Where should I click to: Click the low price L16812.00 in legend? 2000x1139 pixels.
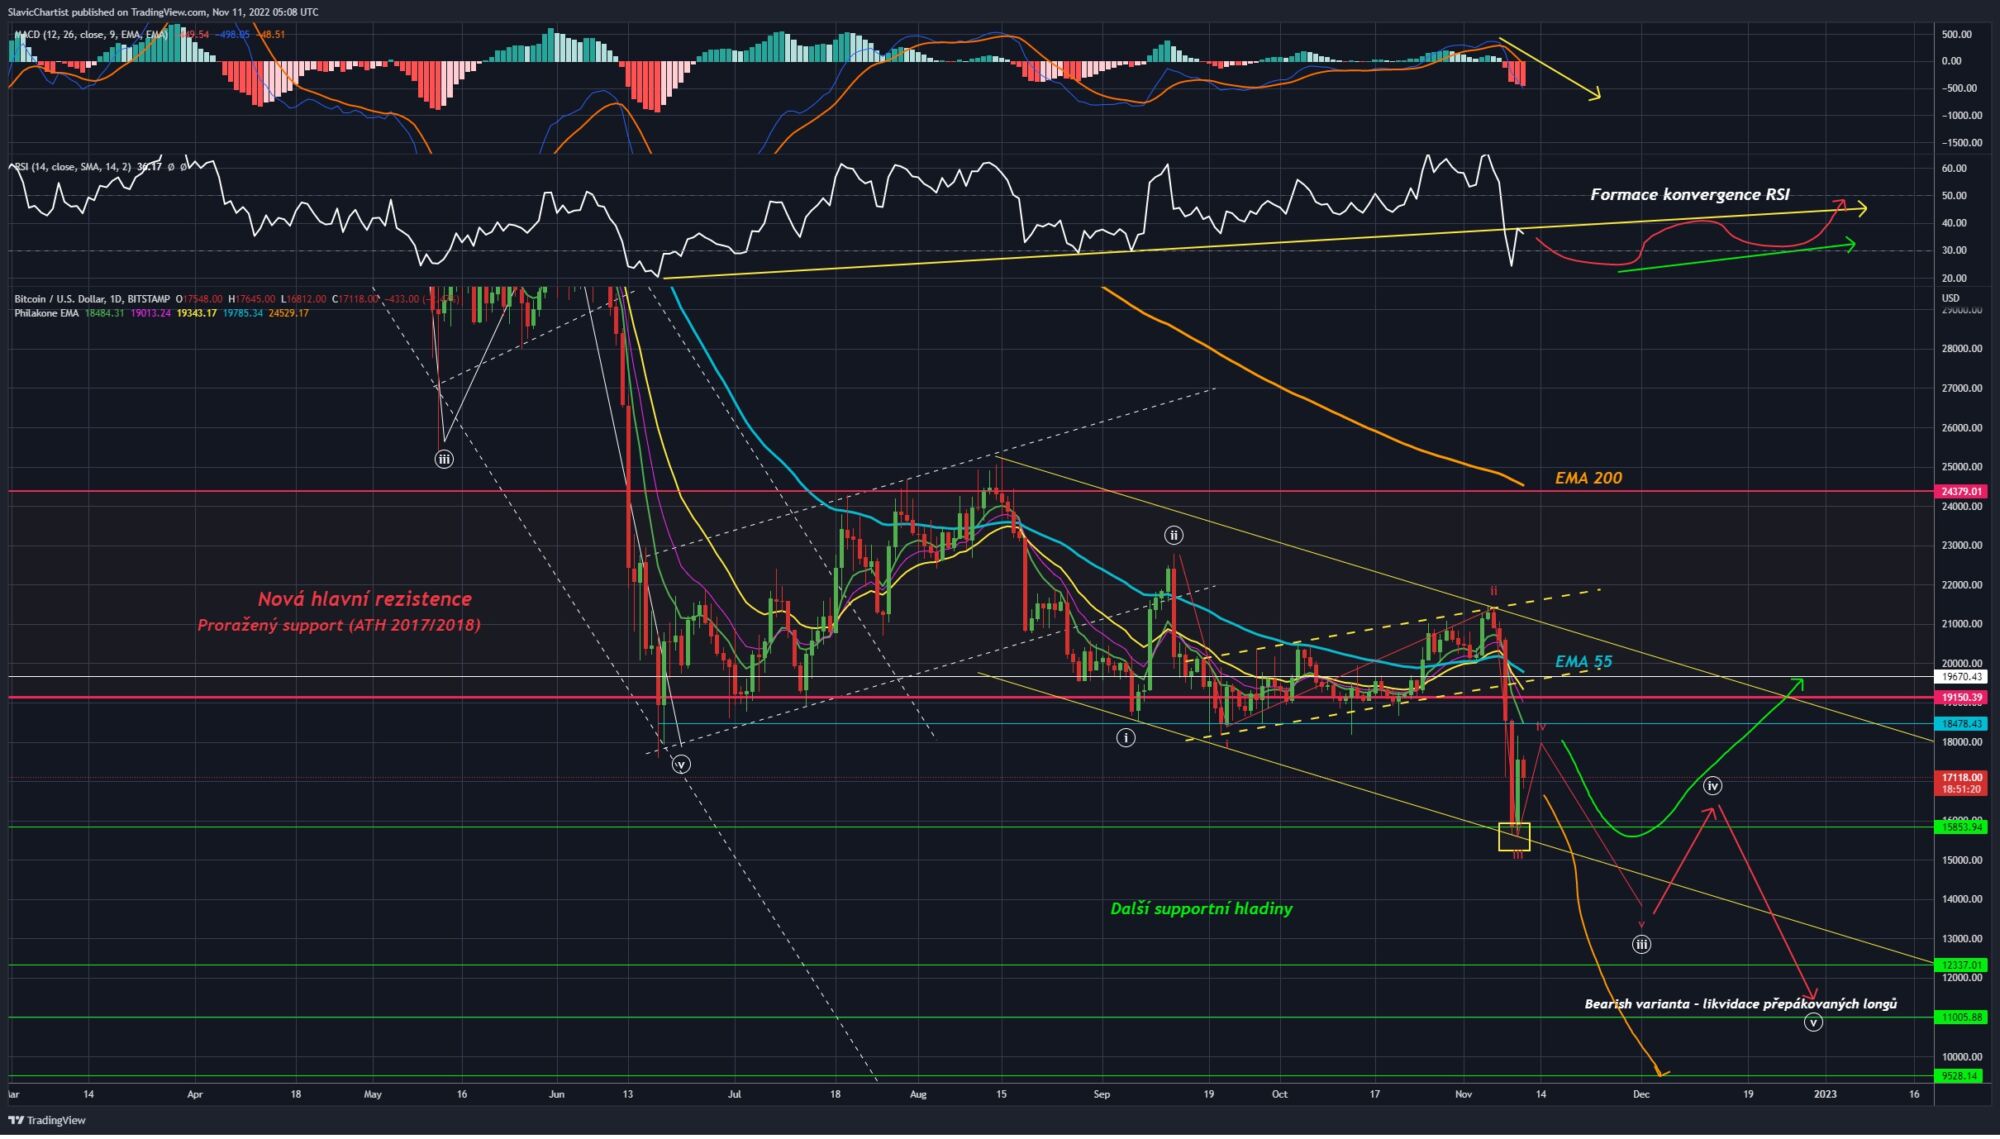[303, 299]
